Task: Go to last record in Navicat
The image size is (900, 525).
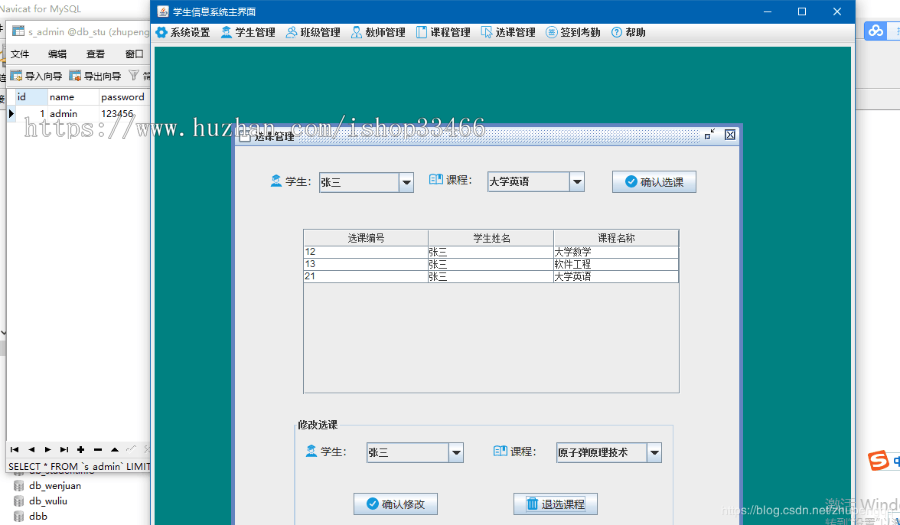Action: [64, 449]
